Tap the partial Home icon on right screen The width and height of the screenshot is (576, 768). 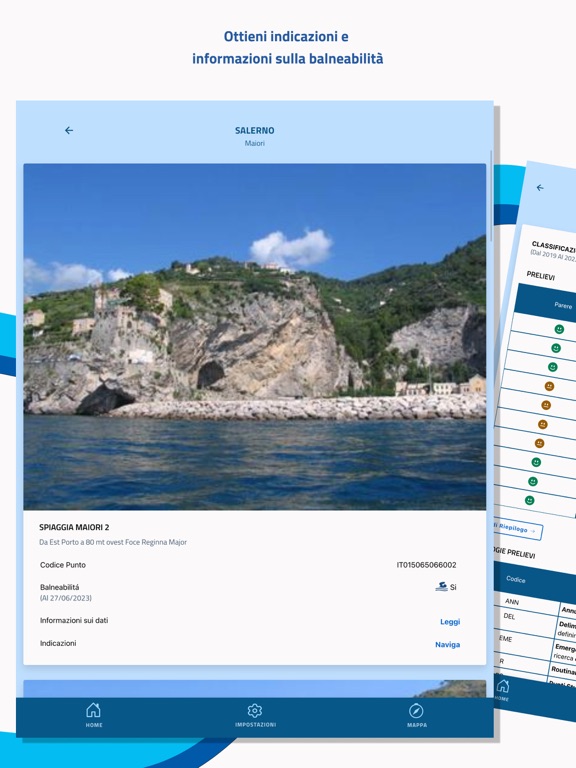[503, 686]
